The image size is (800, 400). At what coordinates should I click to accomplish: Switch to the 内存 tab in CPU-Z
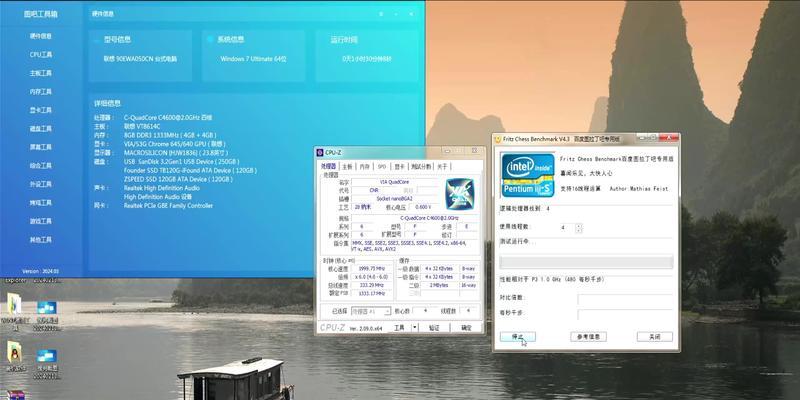point(364,166)
